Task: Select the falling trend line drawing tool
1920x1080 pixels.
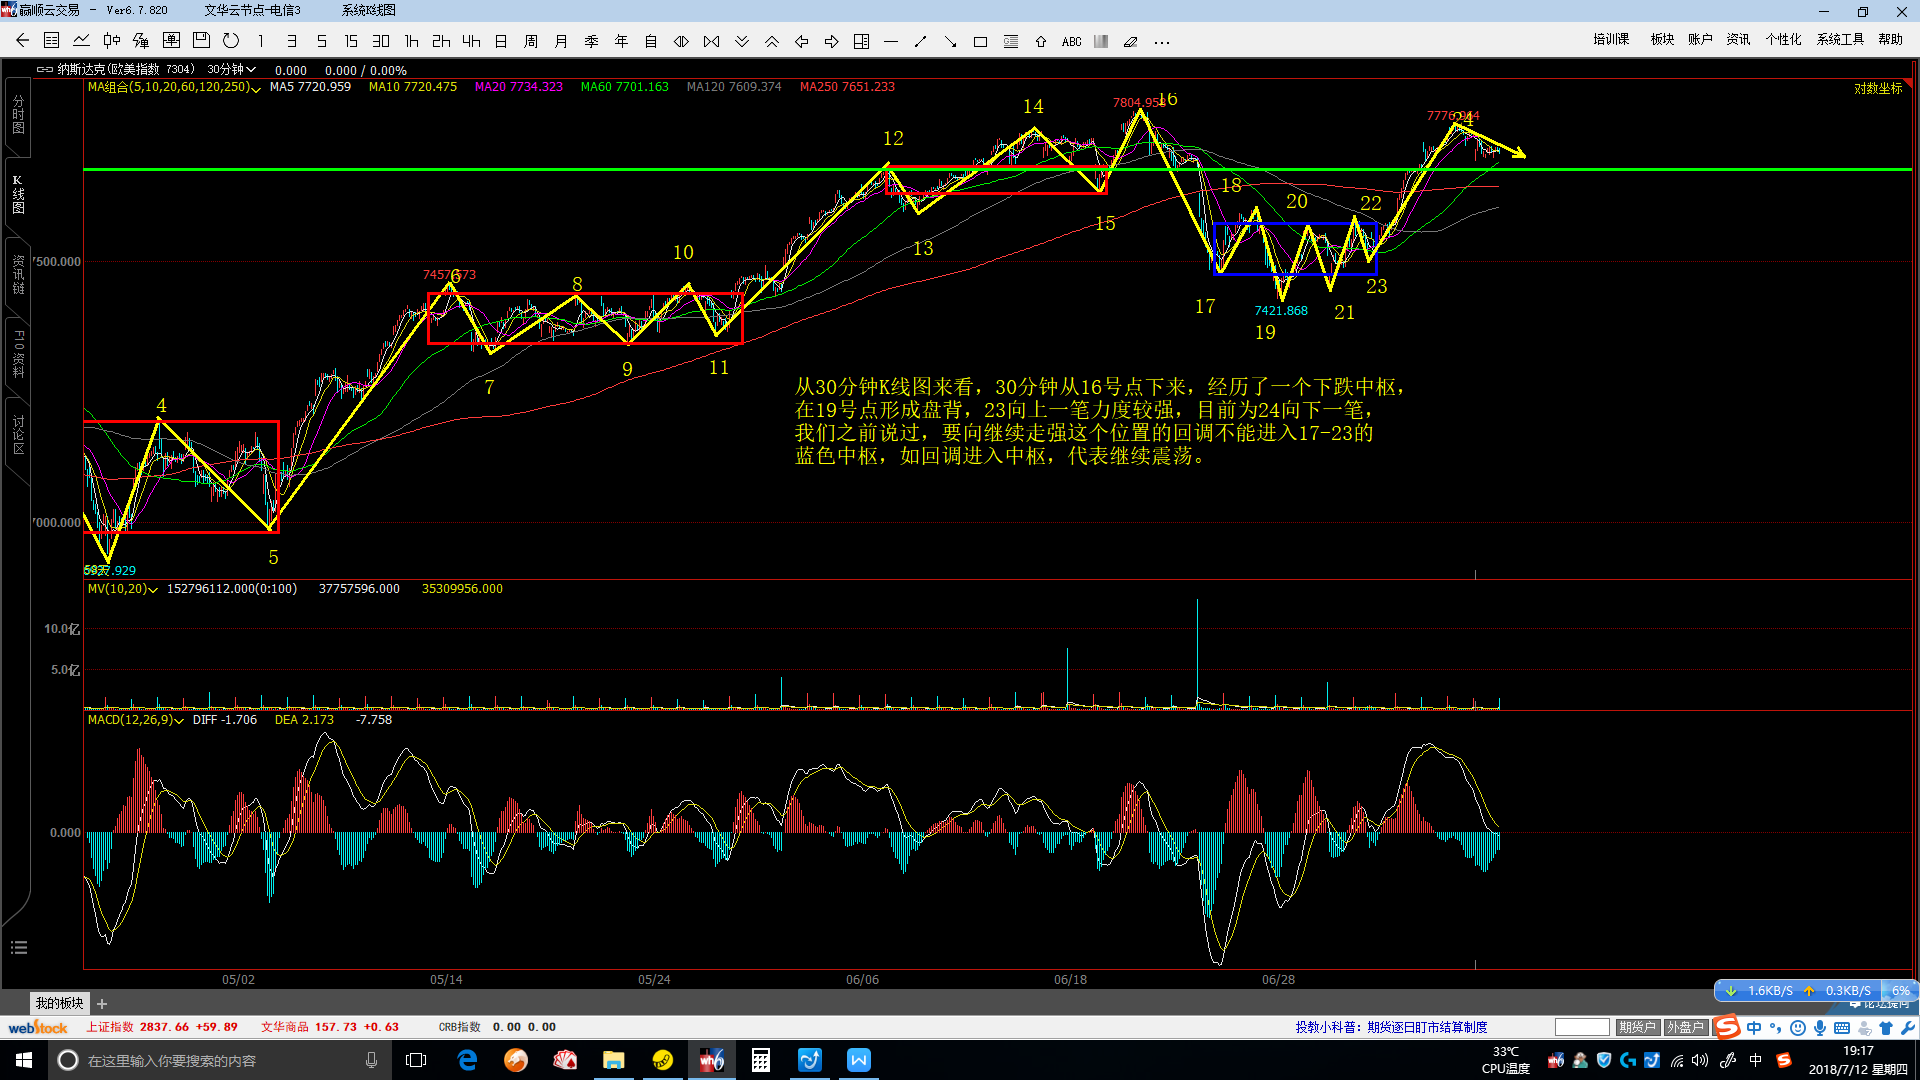Action: coord(951,41)
